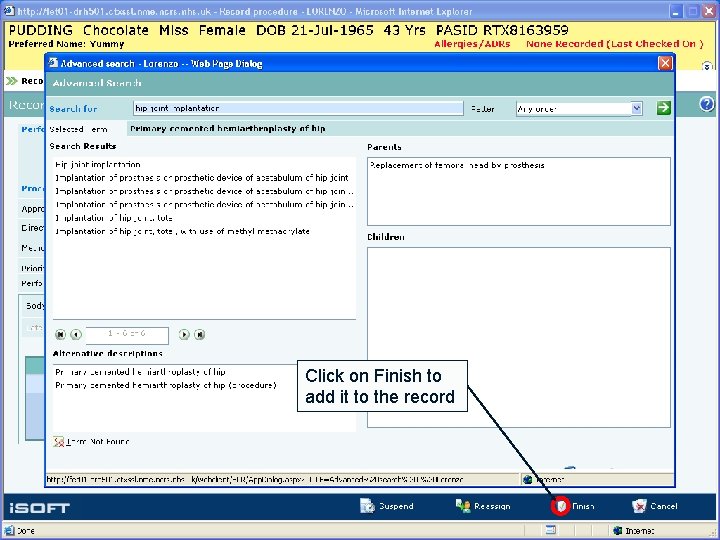Screen dimensions: 720x540
Task: Click the Term Not Found icon
Action: pyautogui.click(x=58, y=442)
